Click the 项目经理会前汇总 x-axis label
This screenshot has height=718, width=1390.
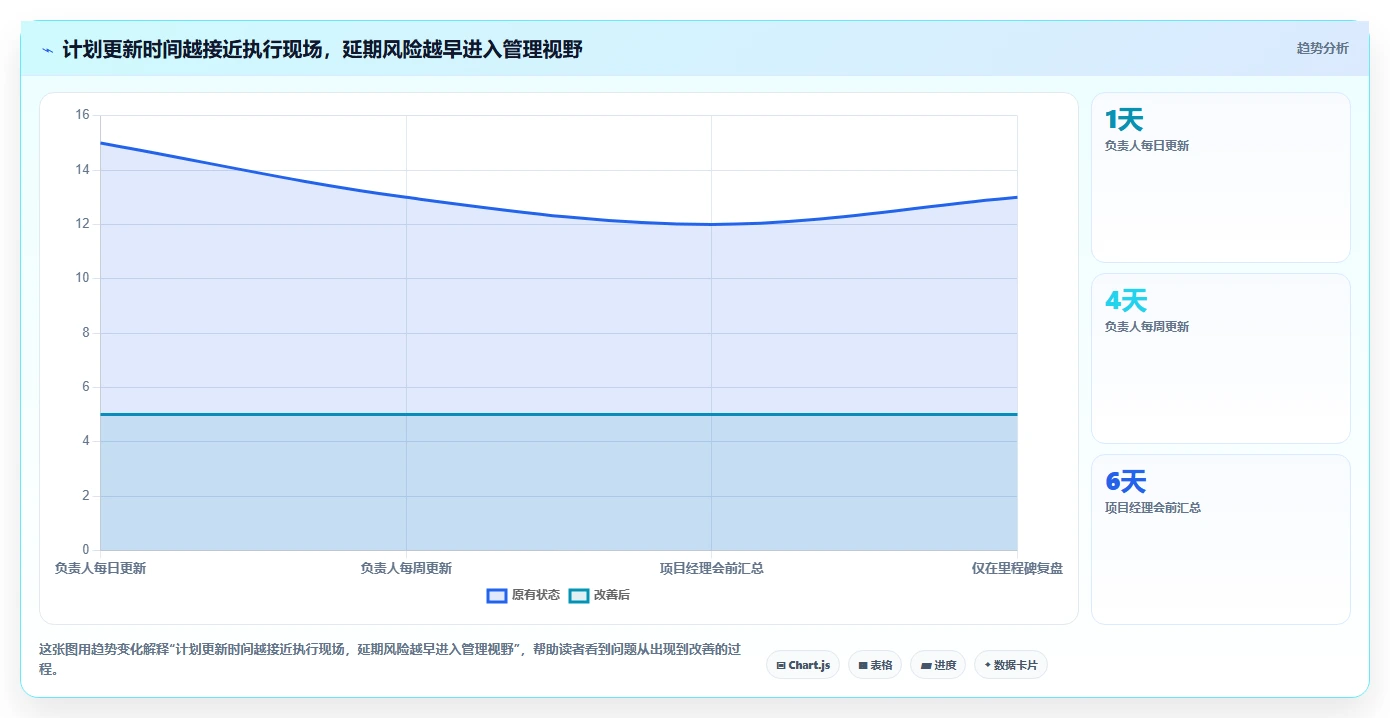pyautogui.click(x=712, y=568)
